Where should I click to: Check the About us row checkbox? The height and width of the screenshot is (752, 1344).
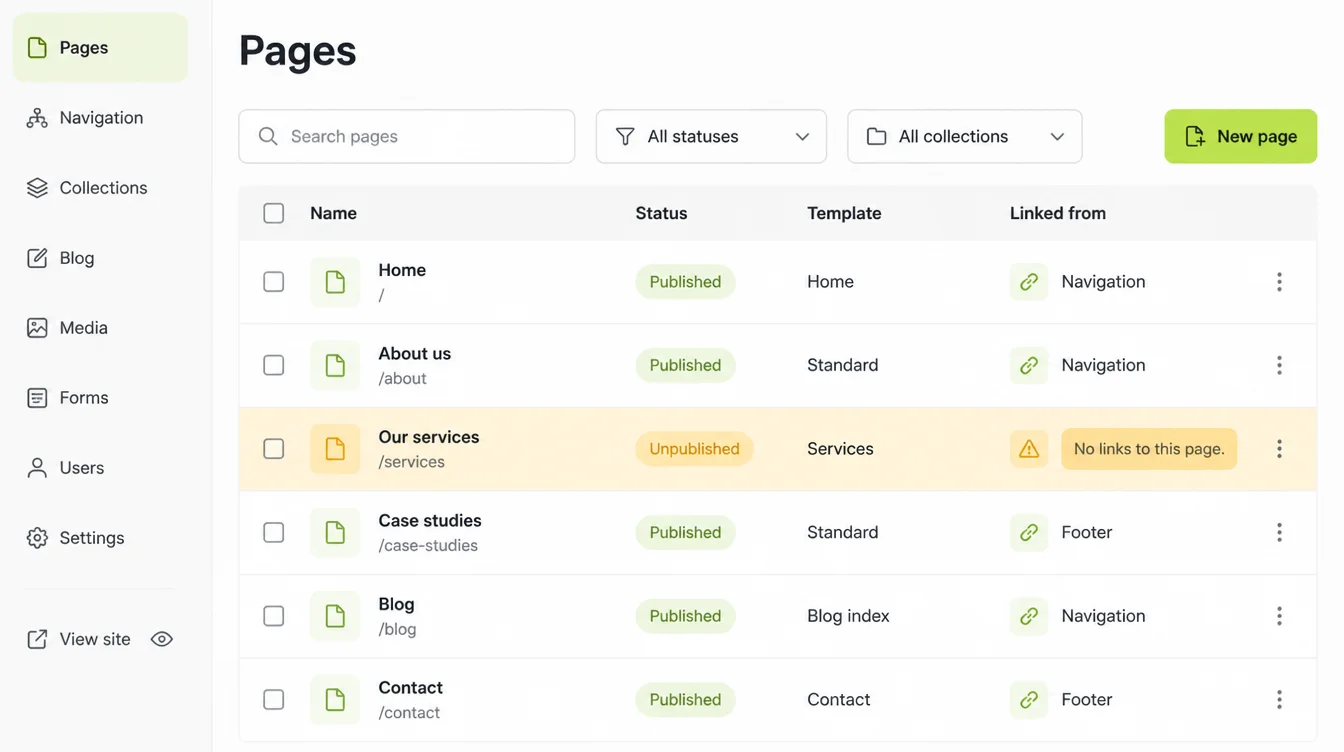pyautogui.click(x=273, y=365)
